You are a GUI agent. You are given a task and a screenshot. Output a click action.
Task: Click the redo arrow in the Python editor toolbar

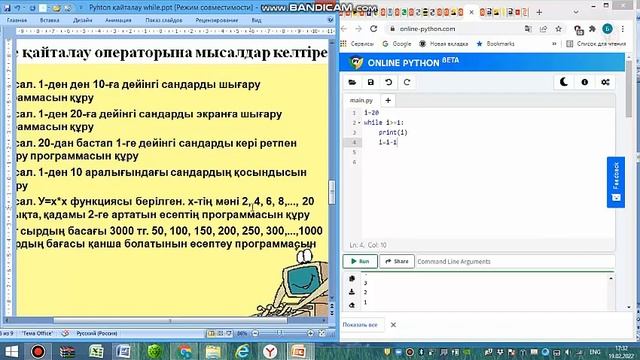point(407,82)
